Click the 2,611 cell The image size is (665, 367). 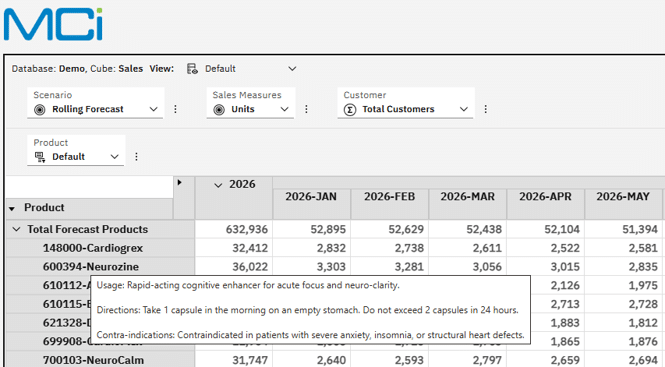[468, 248]
